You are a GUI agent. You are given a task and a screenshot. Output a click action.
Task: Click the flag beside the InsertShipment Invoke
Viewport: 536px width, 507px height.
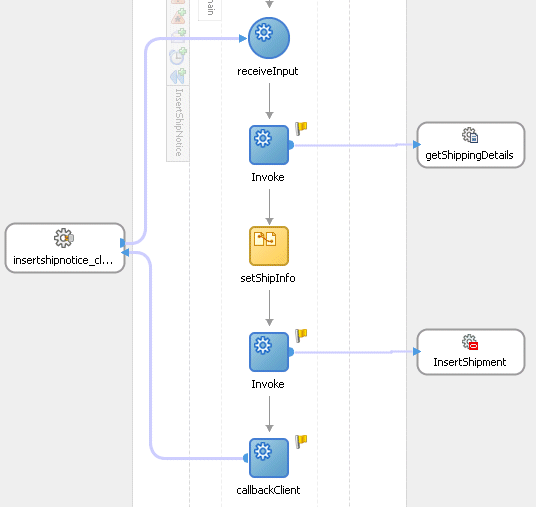301,335
